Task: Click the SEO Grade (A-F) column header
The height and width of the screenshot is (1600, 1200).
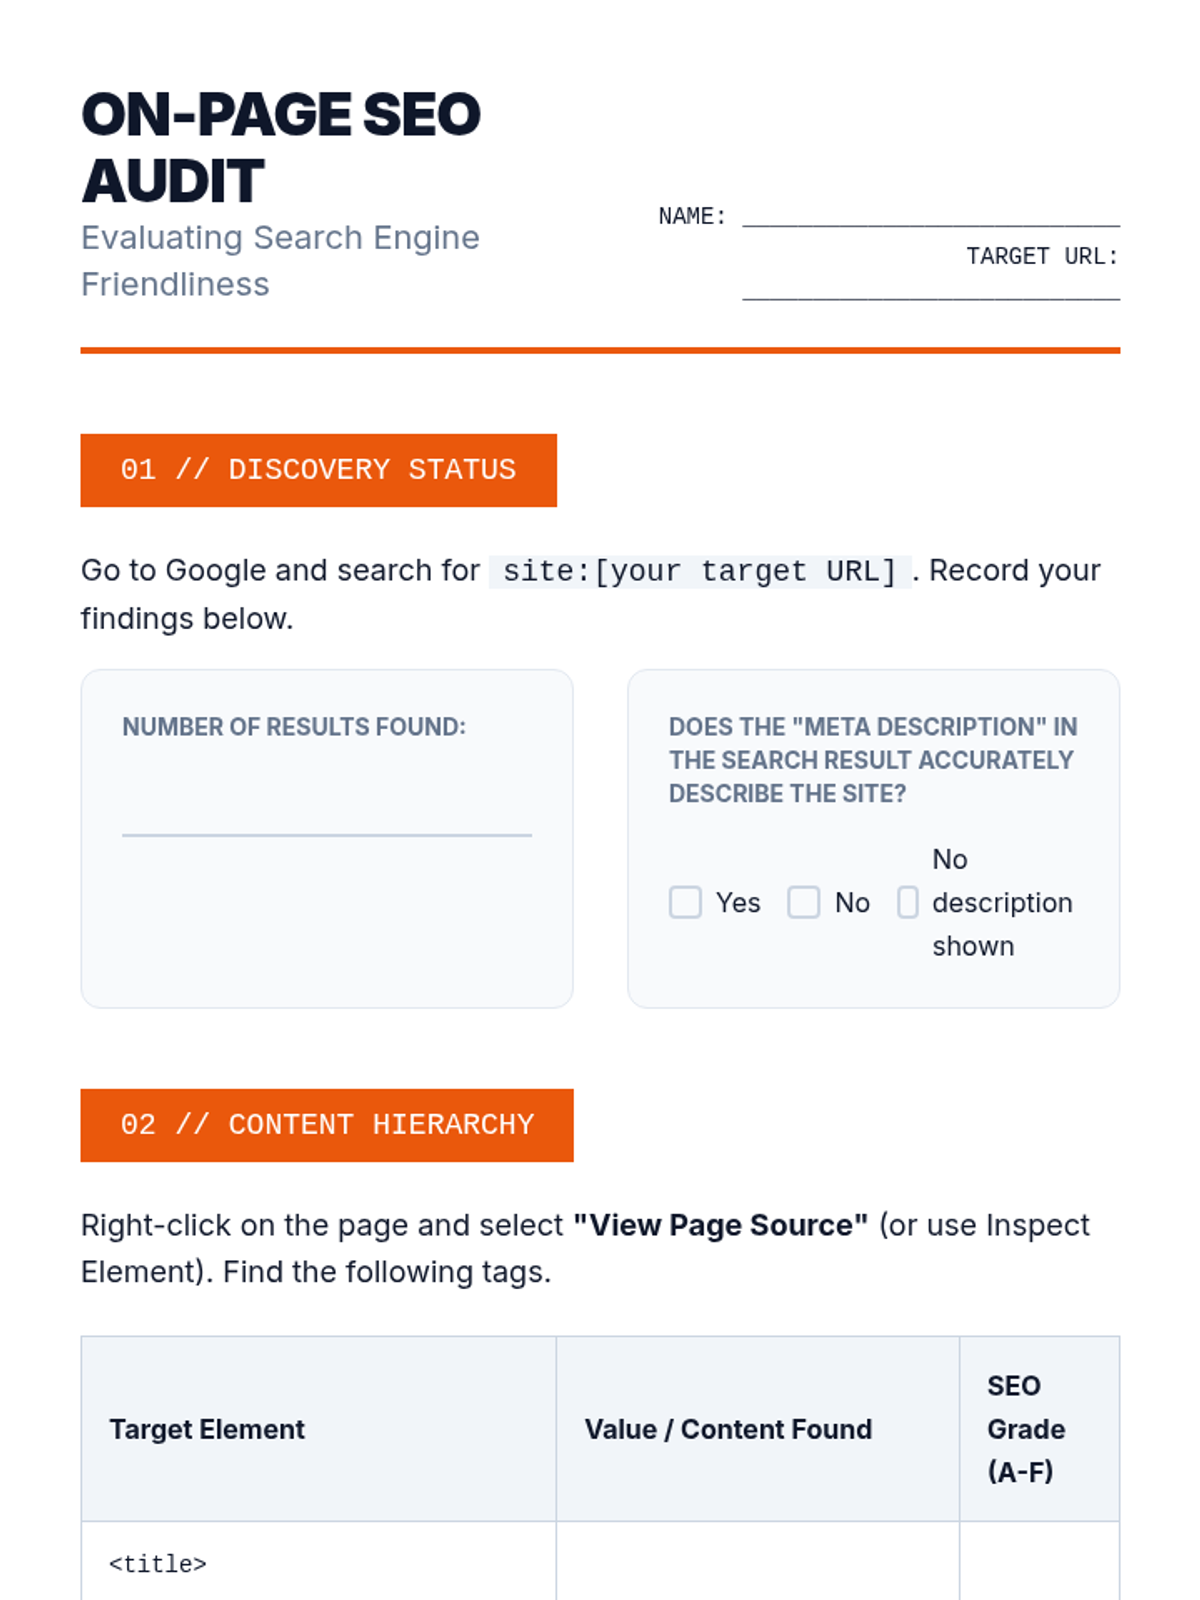Action: (1025, 1429)
